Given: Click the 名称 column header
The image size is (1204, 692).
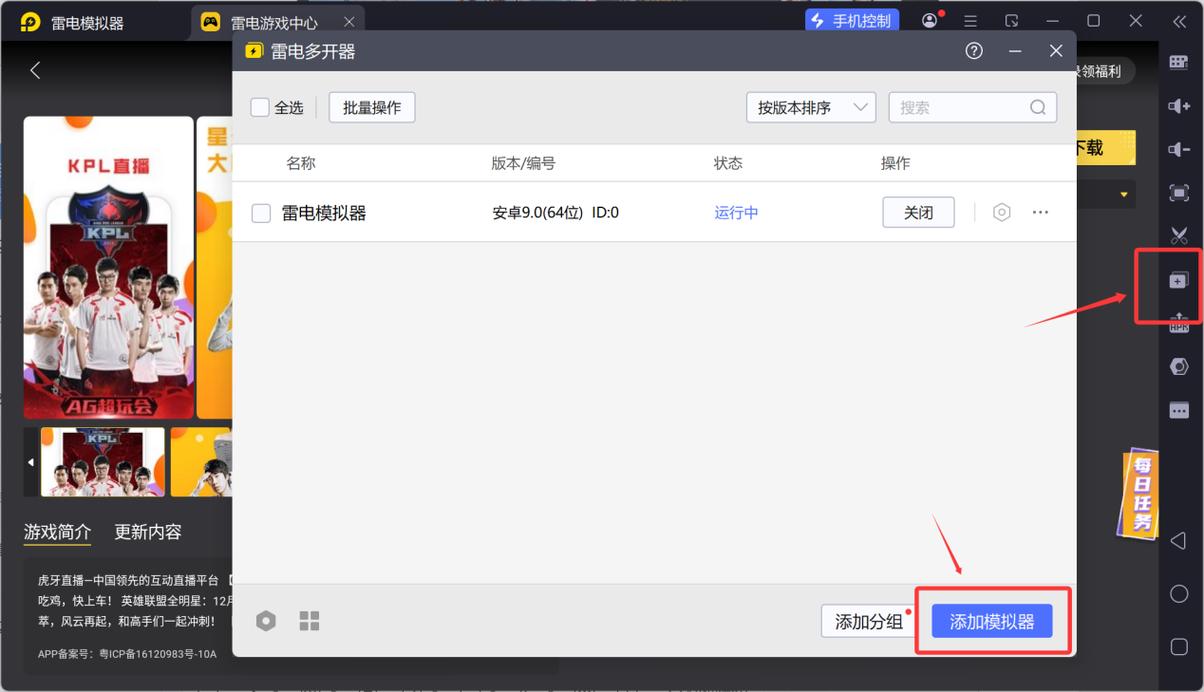Looking at the screenshot, I should click(301, 163).
